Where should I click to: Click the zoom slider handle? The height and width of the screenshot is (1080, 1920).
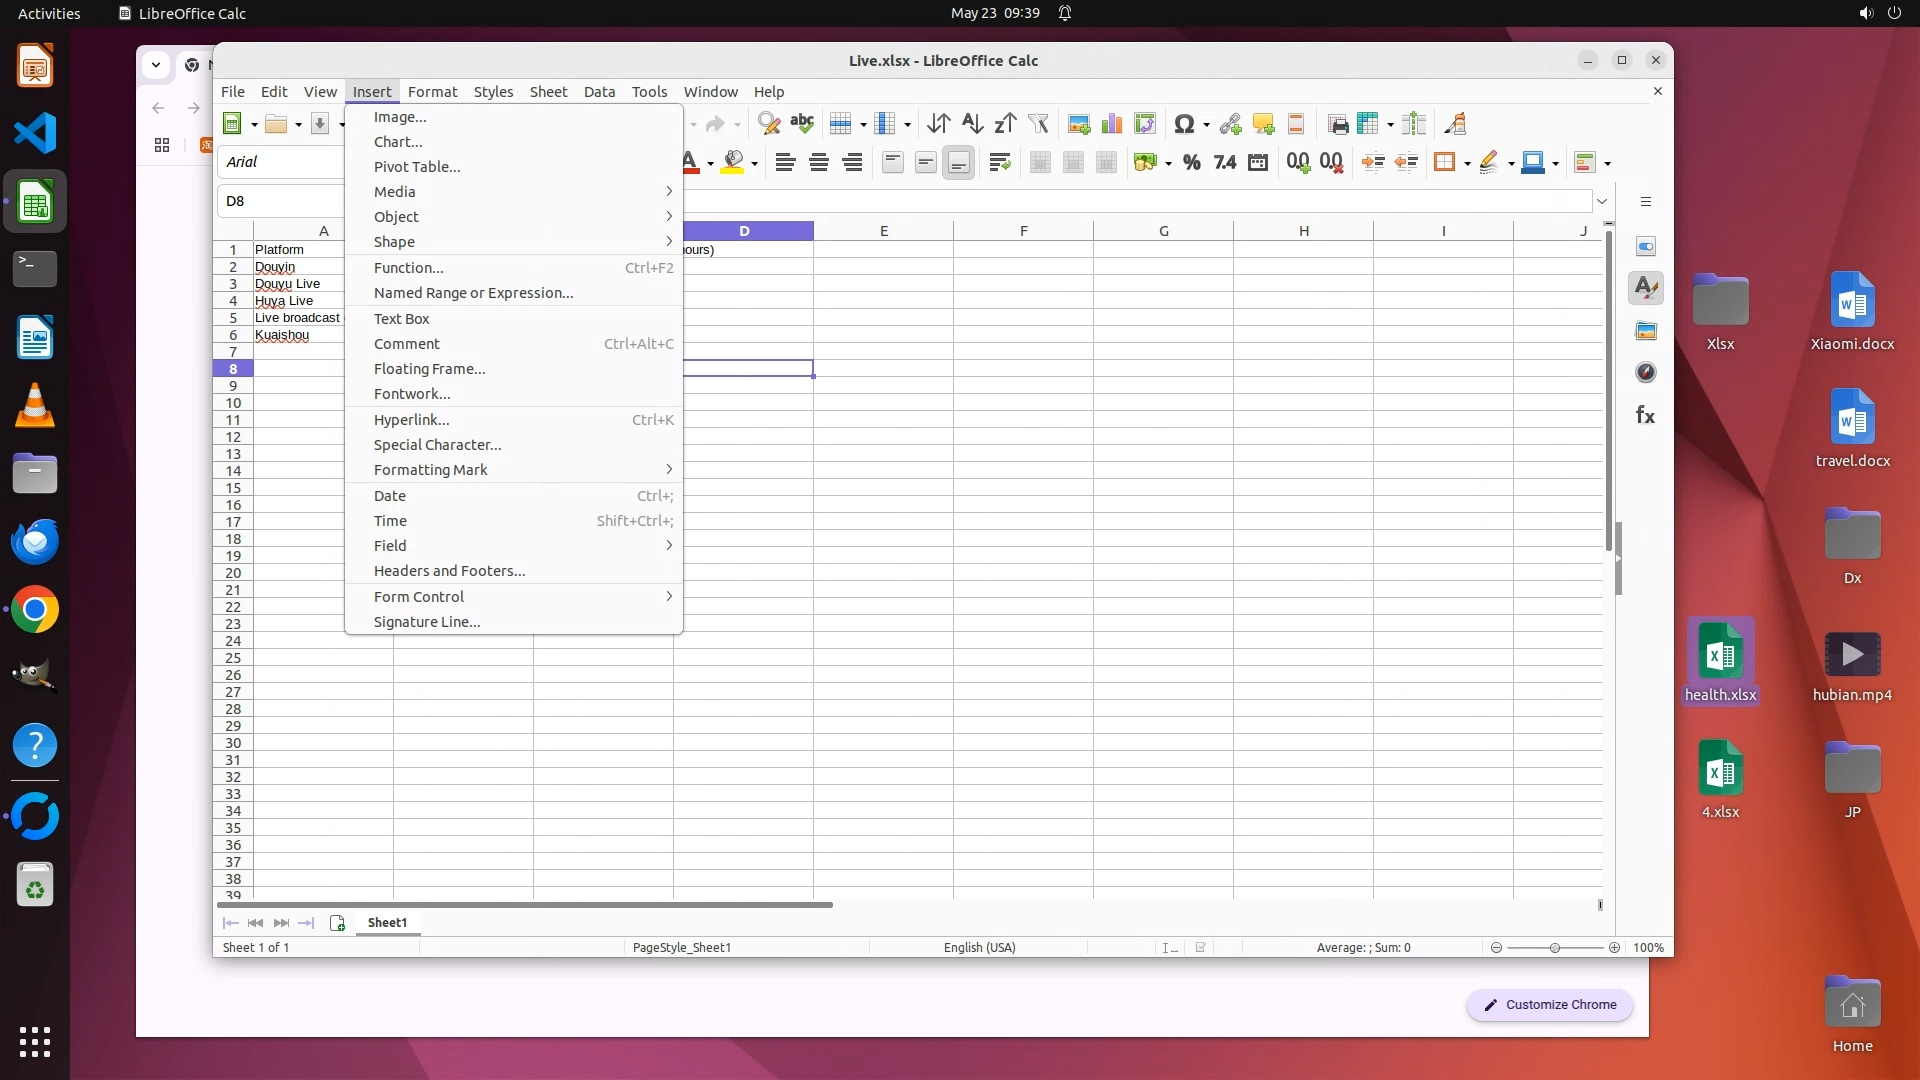(x=1555, y=948)
